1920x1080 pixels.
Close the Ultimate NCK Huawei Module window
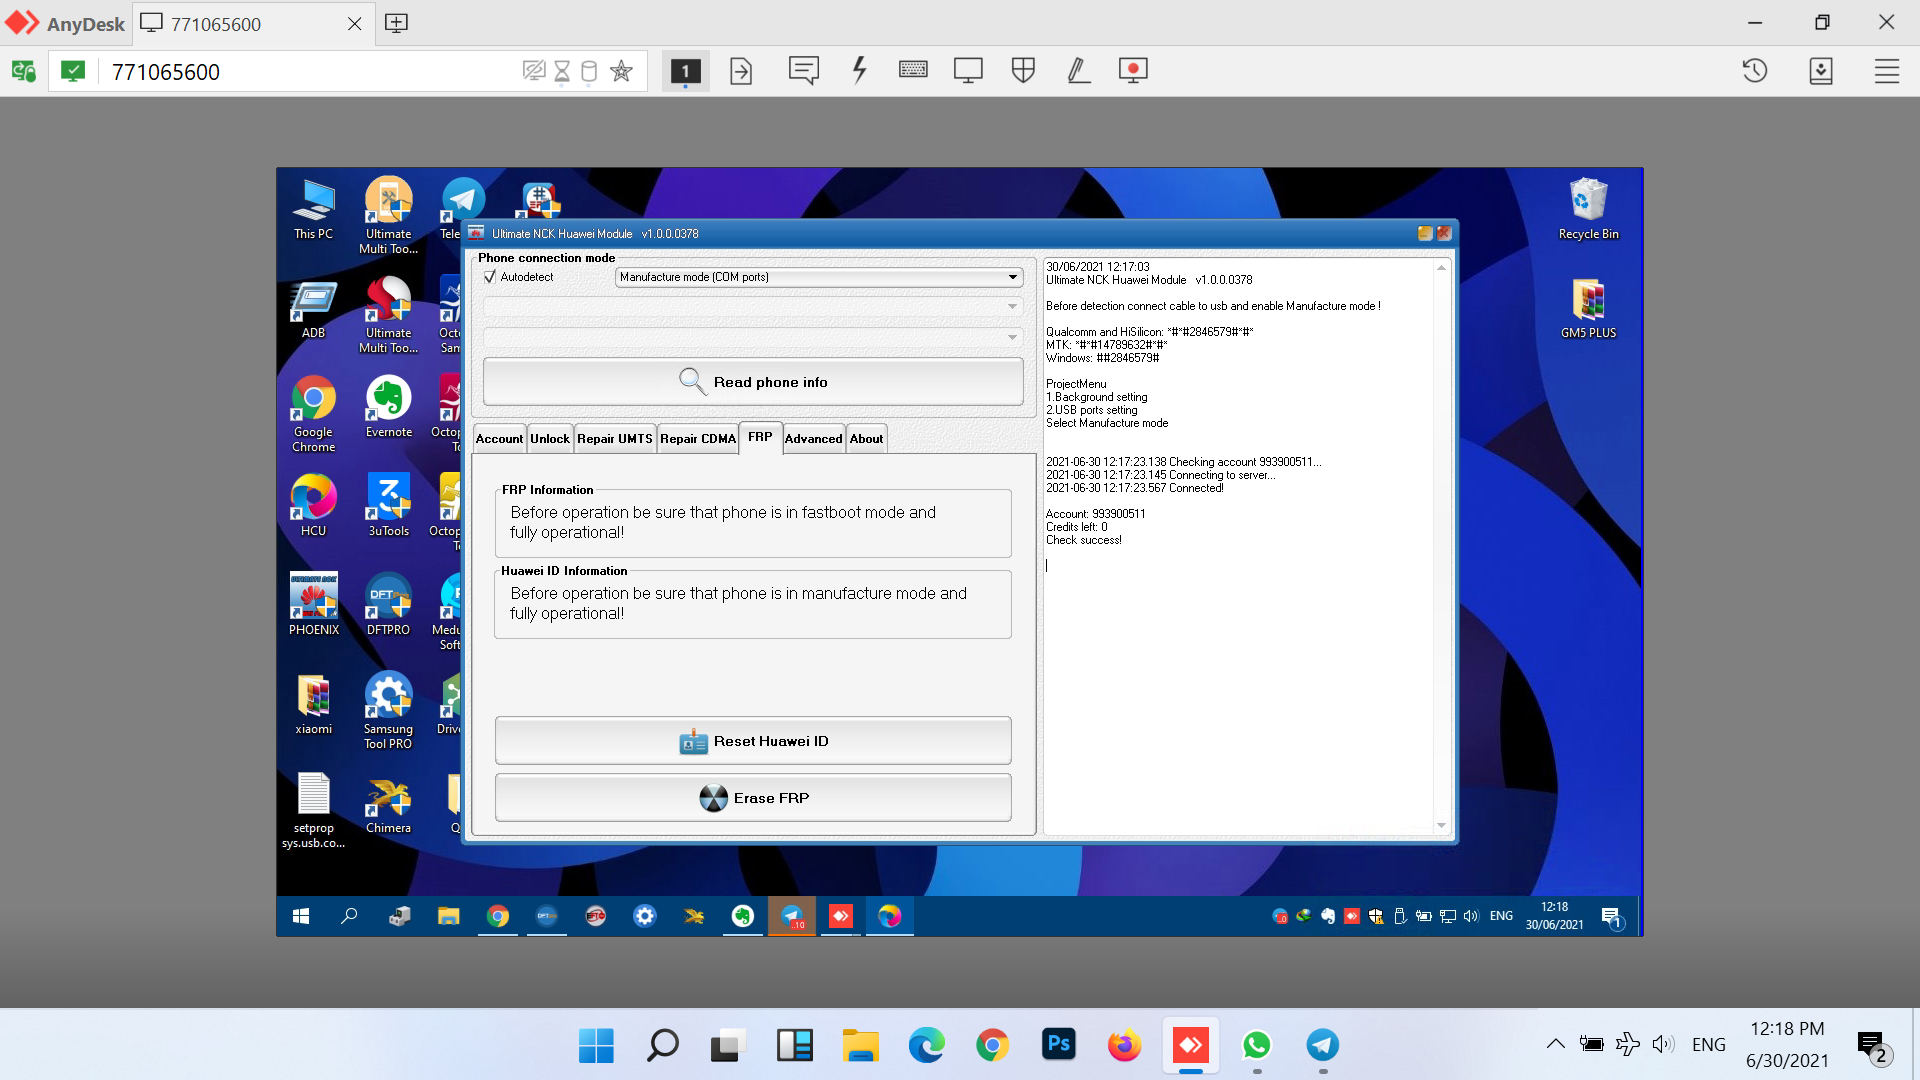tap(1444, 233)
